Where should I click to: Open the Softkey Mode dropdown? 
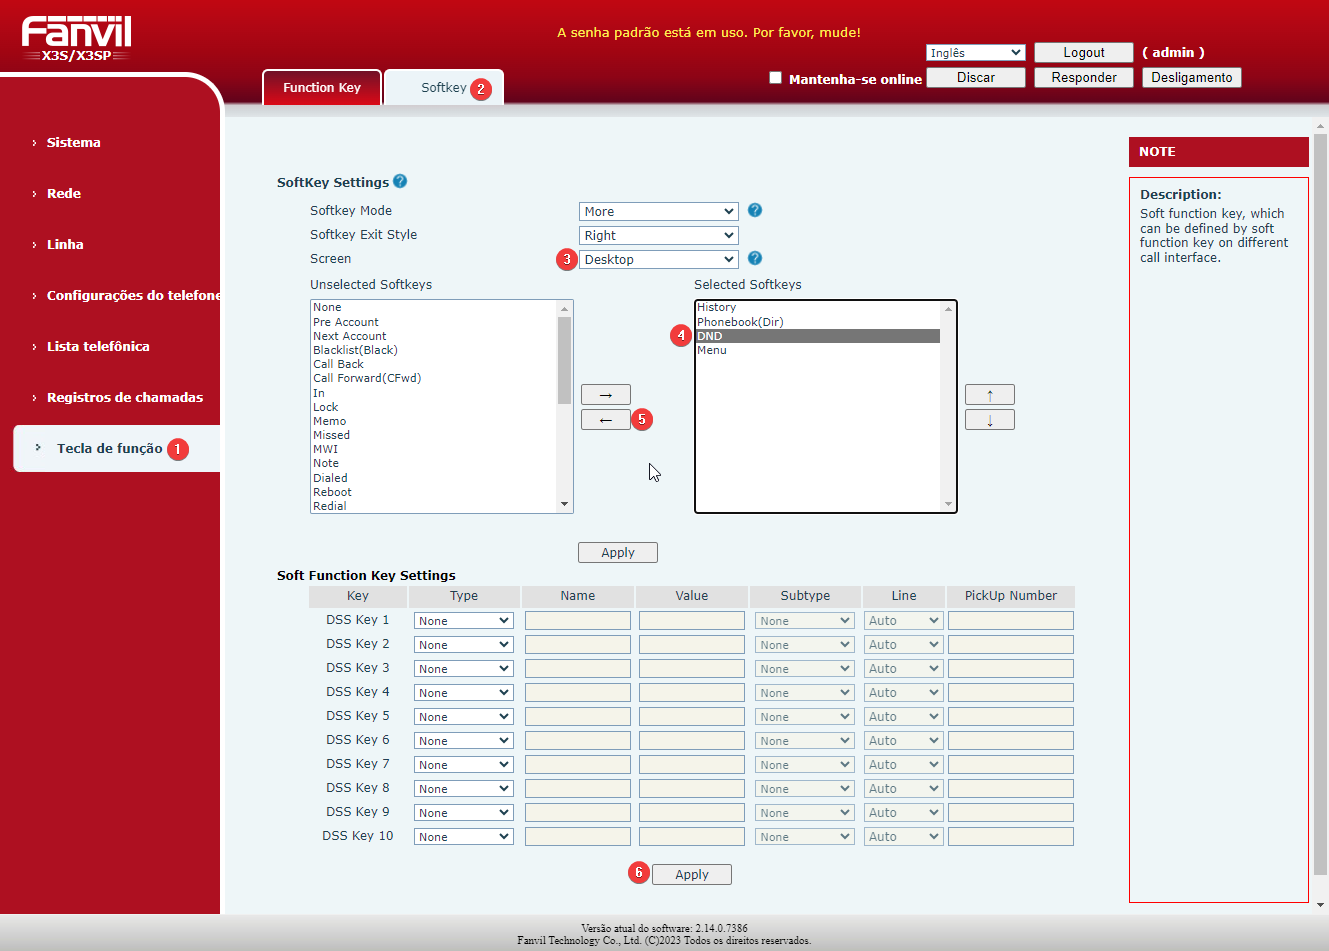[658, 211]
